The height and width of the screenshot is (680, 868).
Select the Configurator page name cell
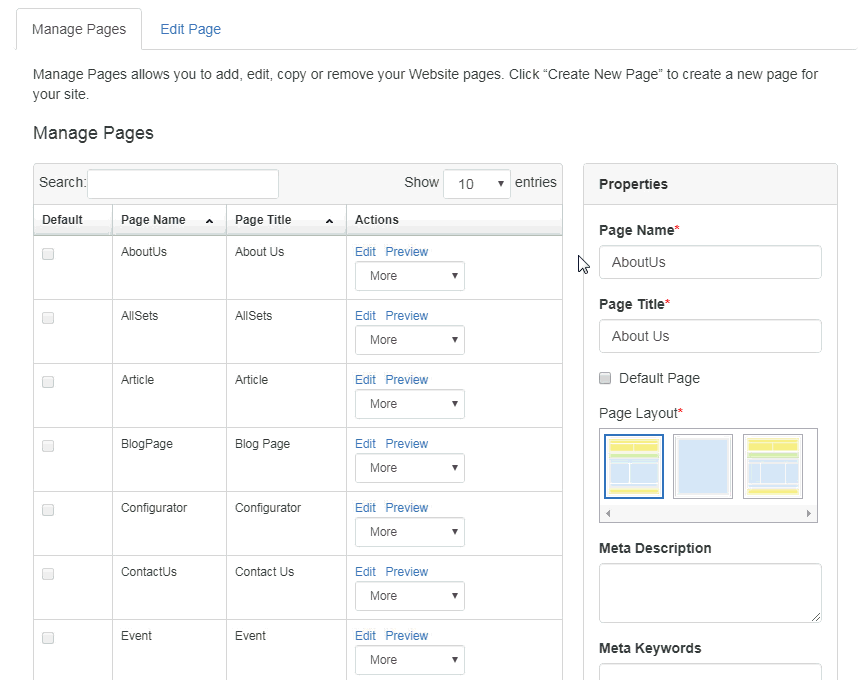[x=169, y=524]
